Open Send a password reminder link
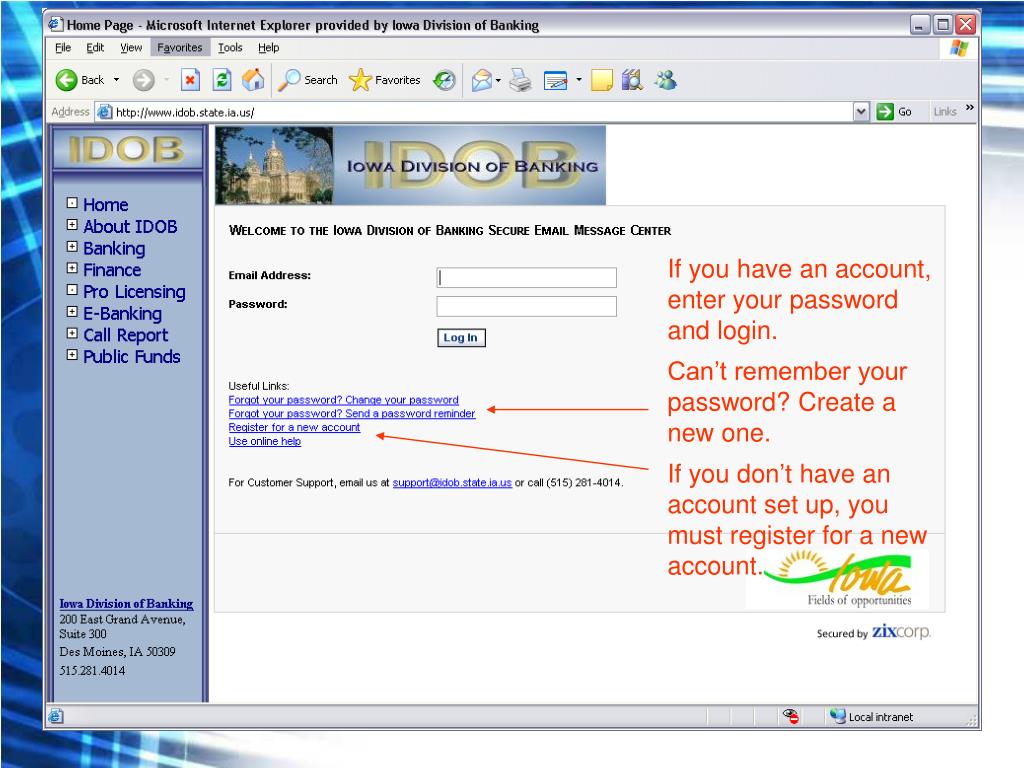 click(352, 413)
